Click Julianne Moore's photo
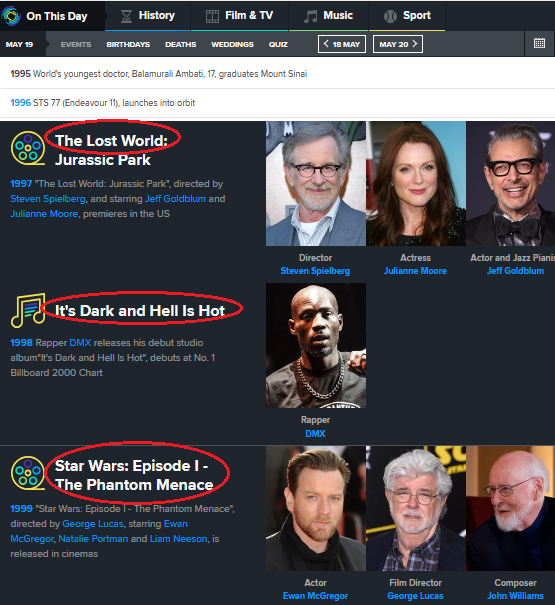Screen dimensions: 555x605 416,184
